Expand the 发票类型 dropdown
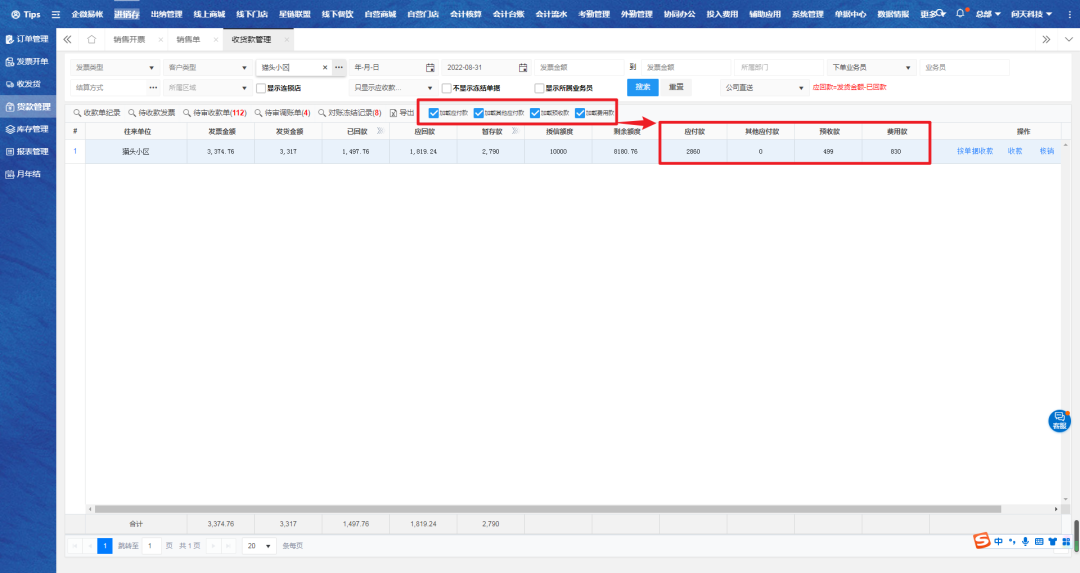The image size is (1080, 573). [x=152, y=68]
